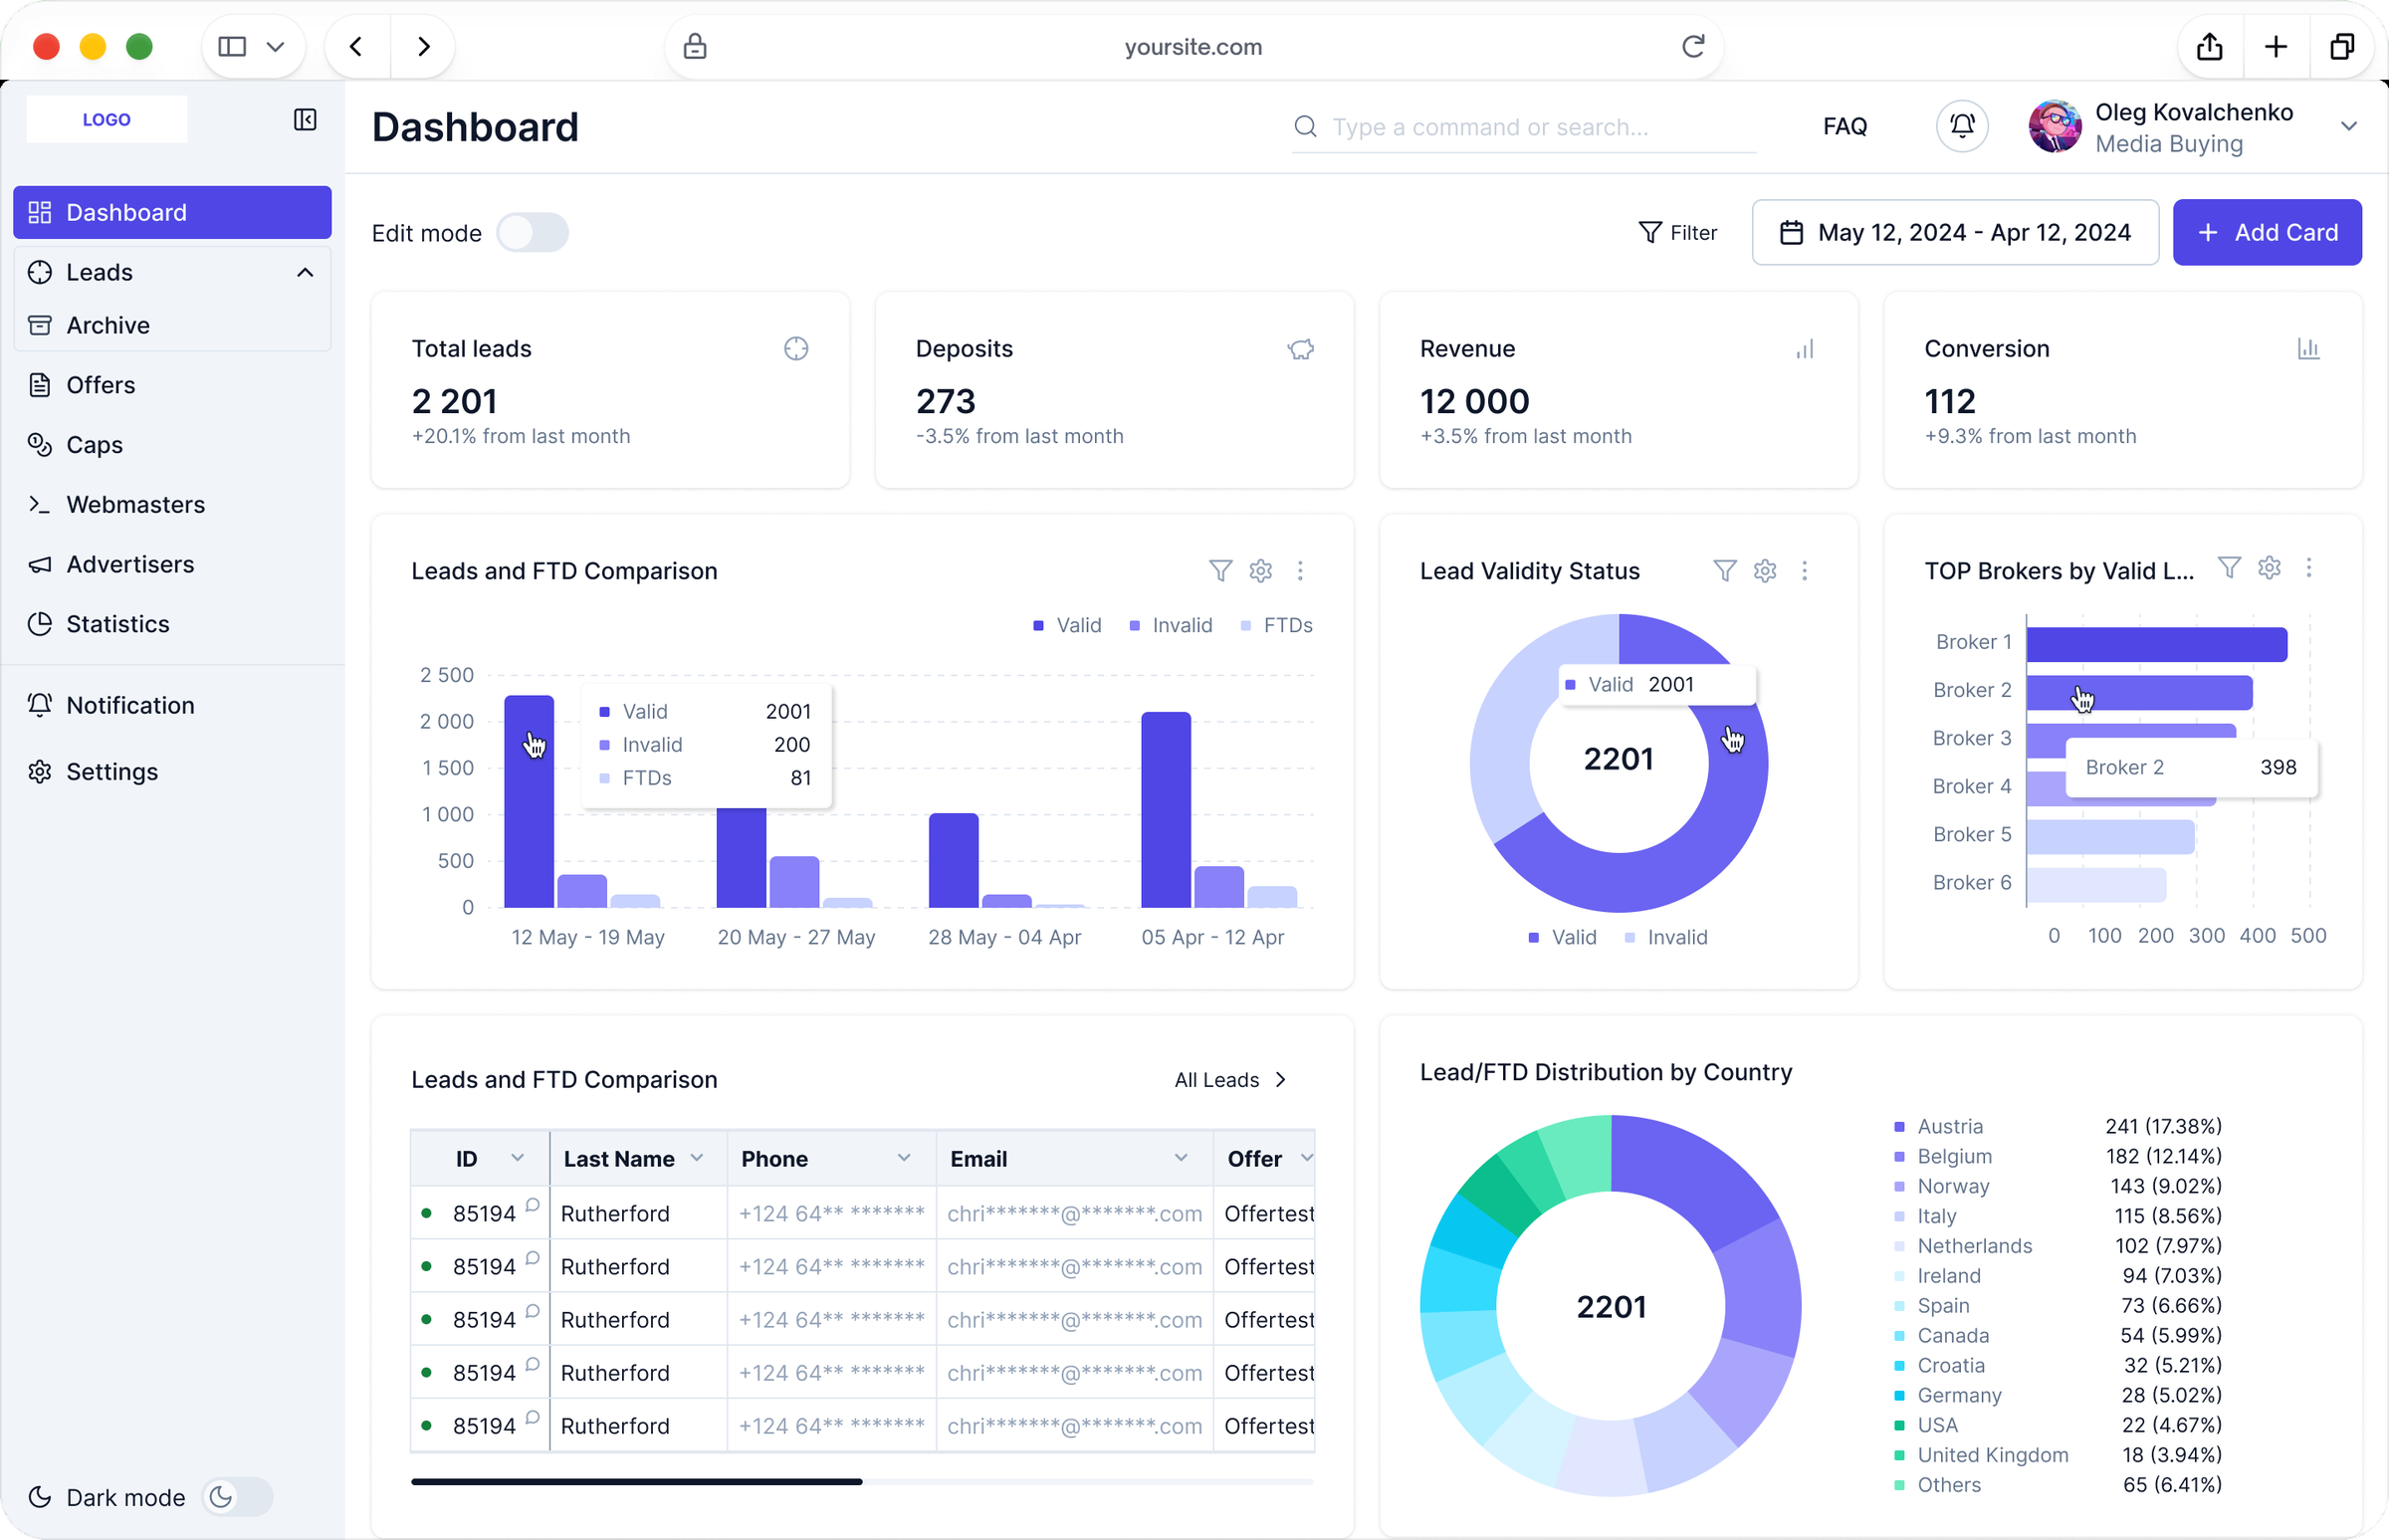The image size is (2389, 1540).
Task: Toggle FTDs series in bar chart legend
Action: [x=1276, y=626]
